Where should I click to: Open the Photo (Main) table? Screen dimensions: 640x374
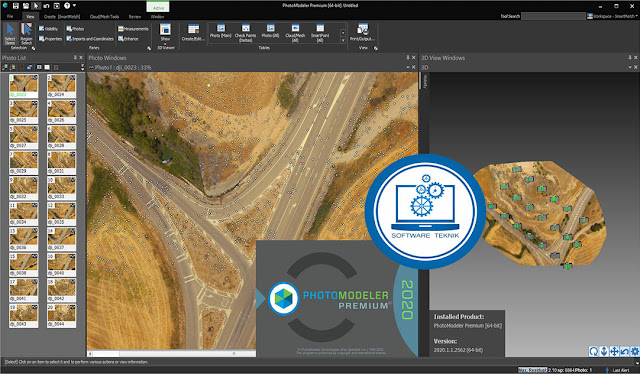pos(221,31)
